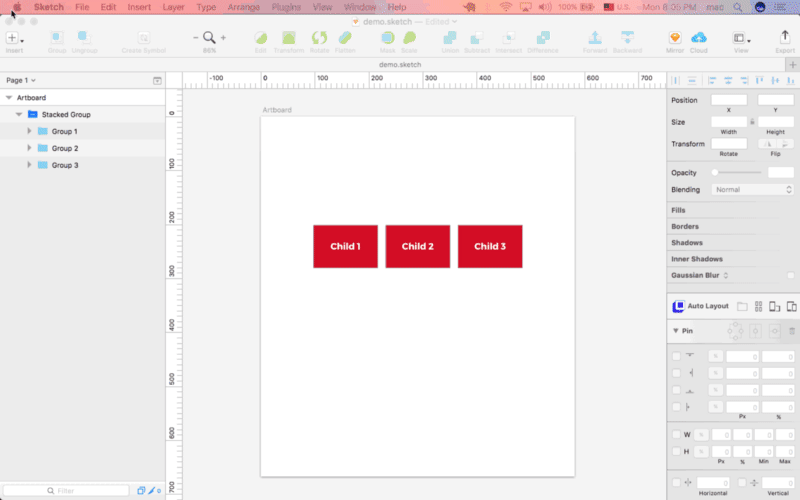Collapse the Pin section
The width and height of the screenshot is (800, 500).
(x=676, y=331)
